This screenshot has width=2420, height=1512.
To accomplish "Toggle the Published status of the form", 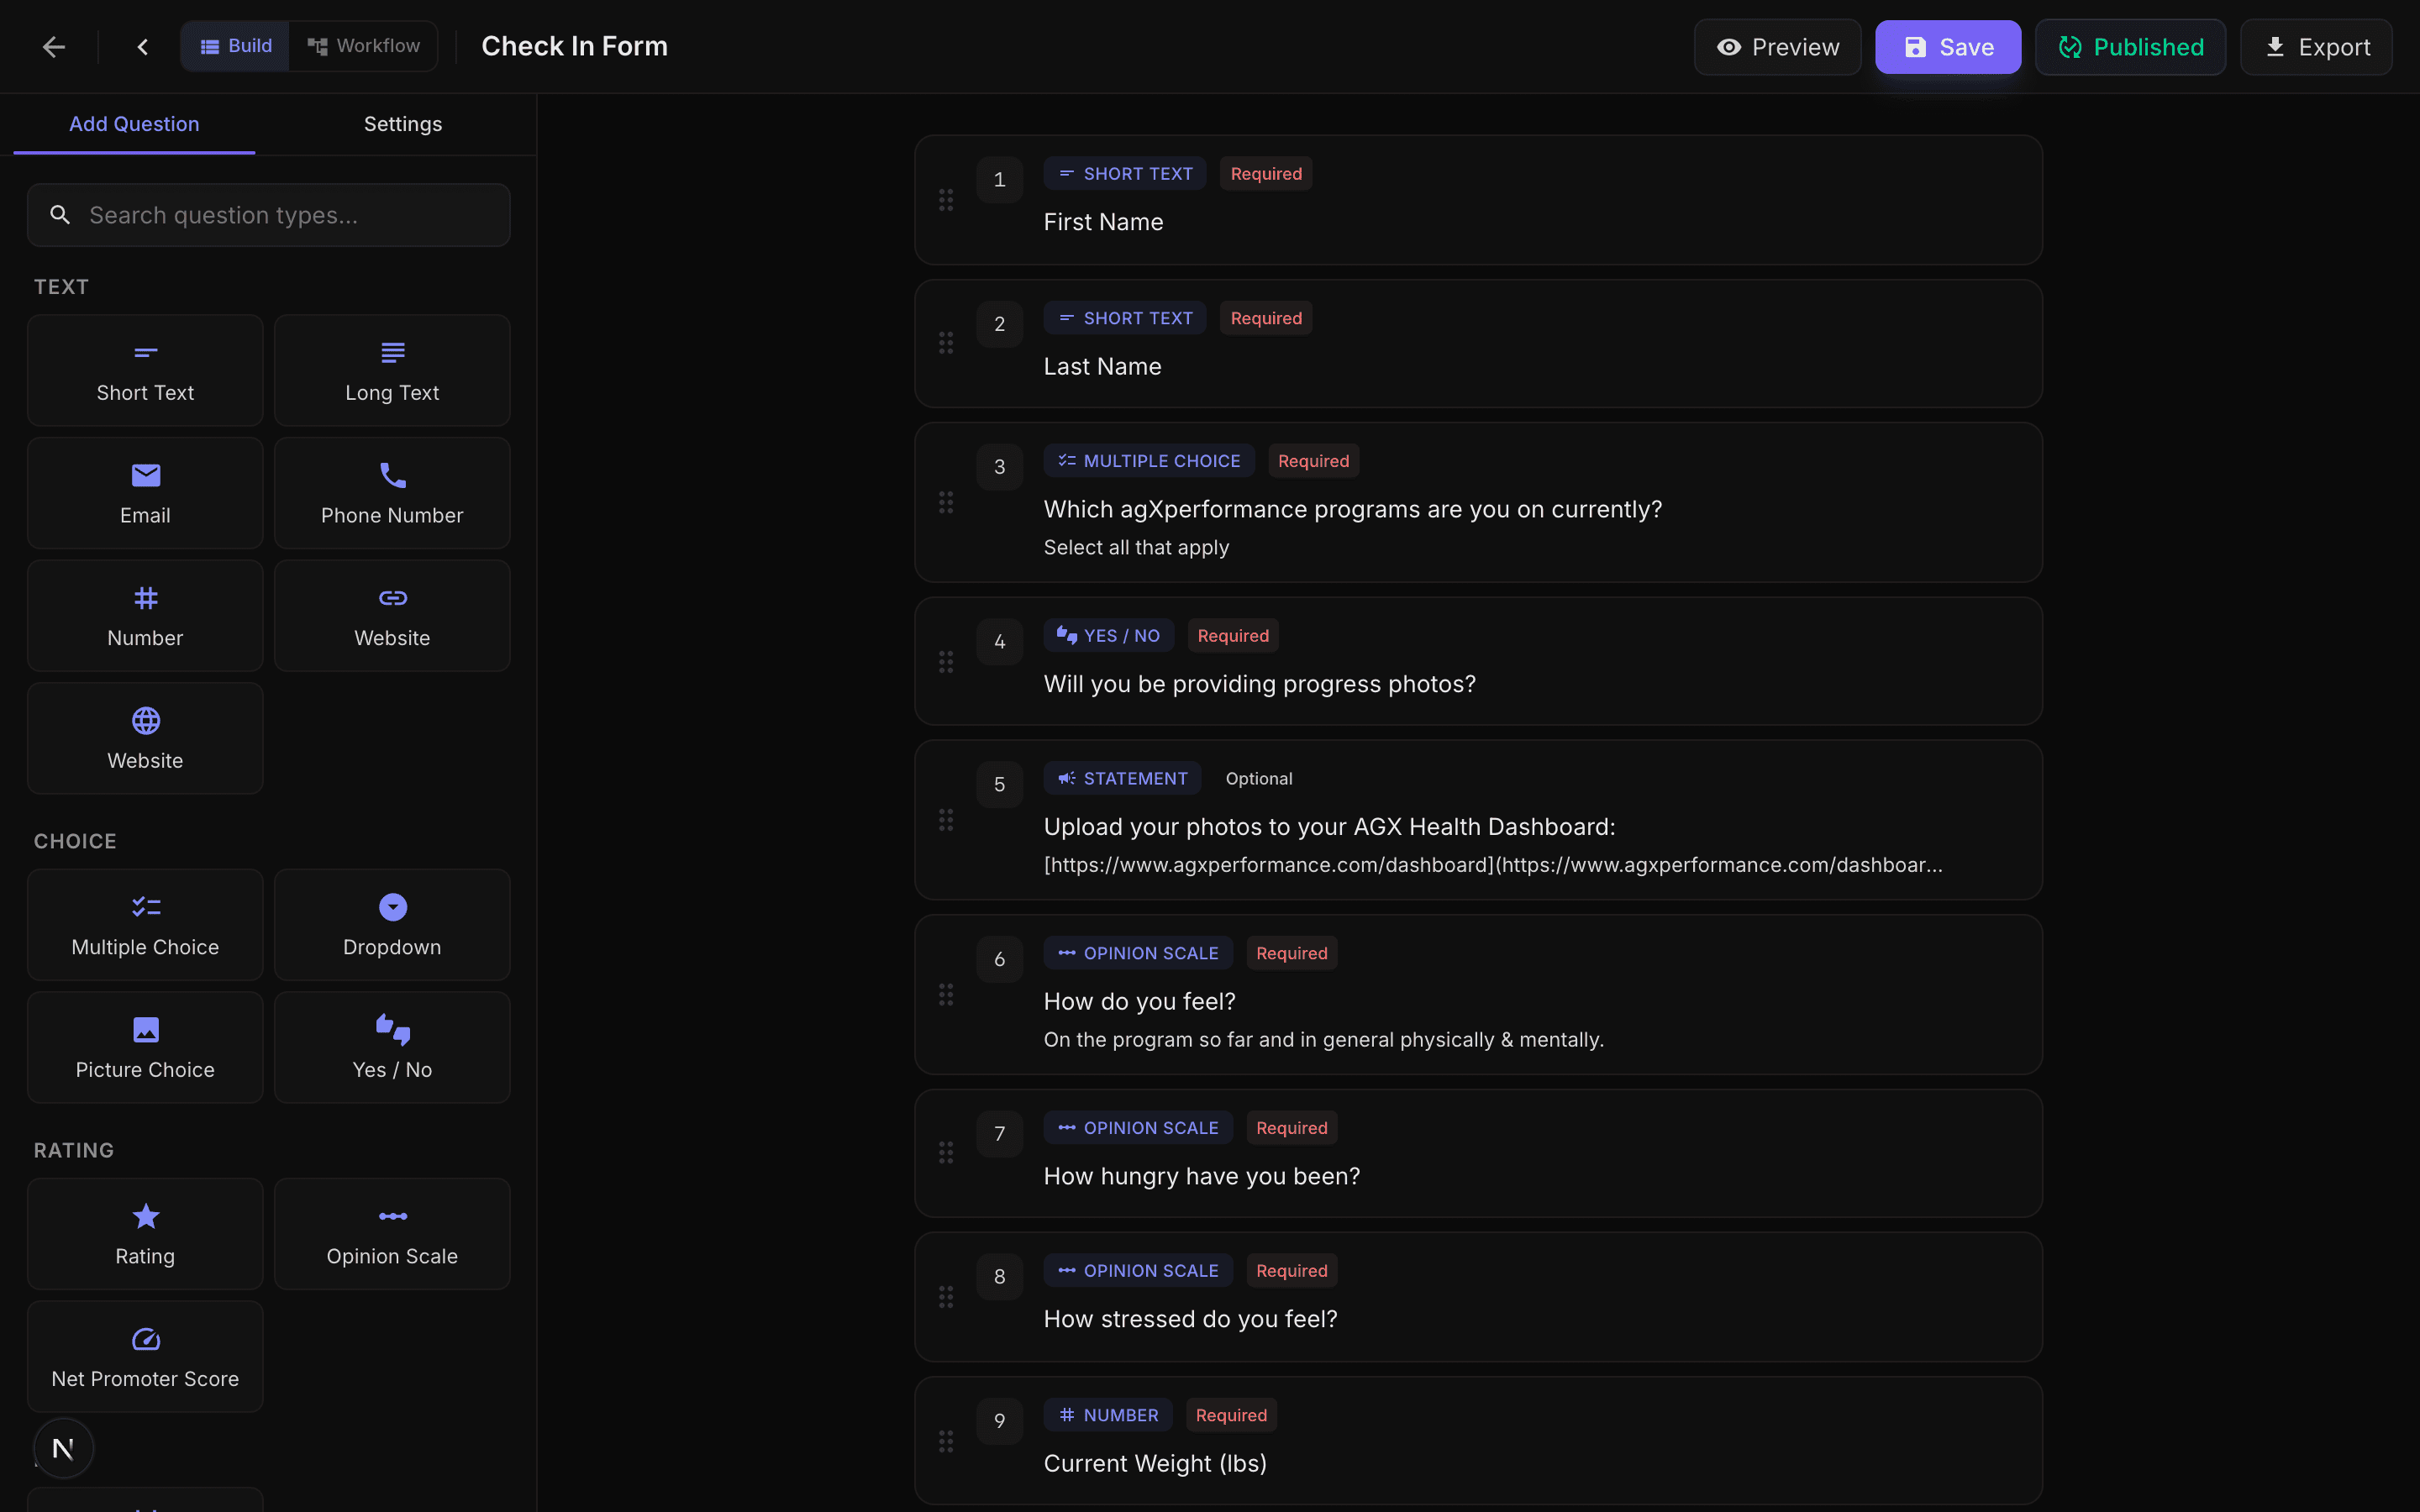I will (2130, 46).
